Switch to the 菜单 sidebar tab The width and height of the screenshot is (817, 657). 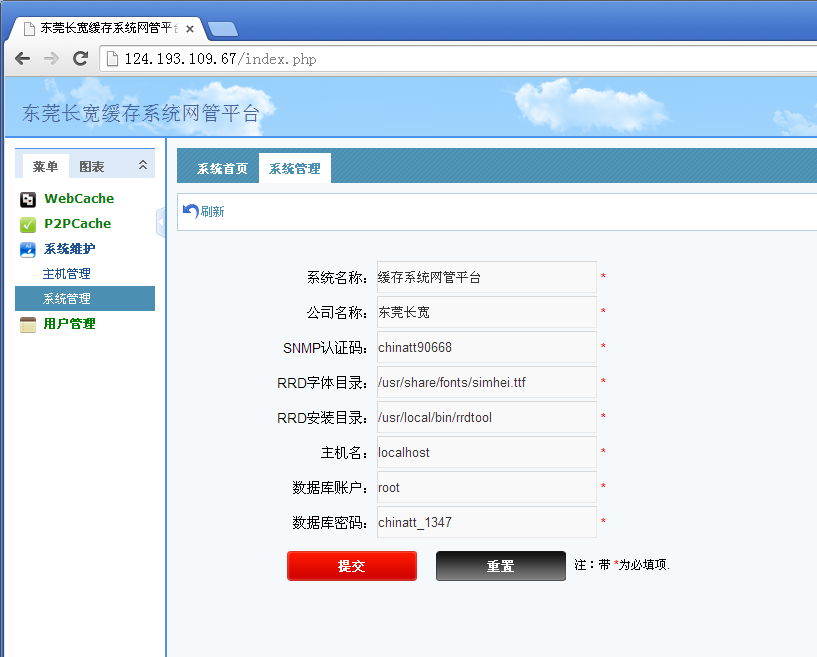click(x=46, y=166)
